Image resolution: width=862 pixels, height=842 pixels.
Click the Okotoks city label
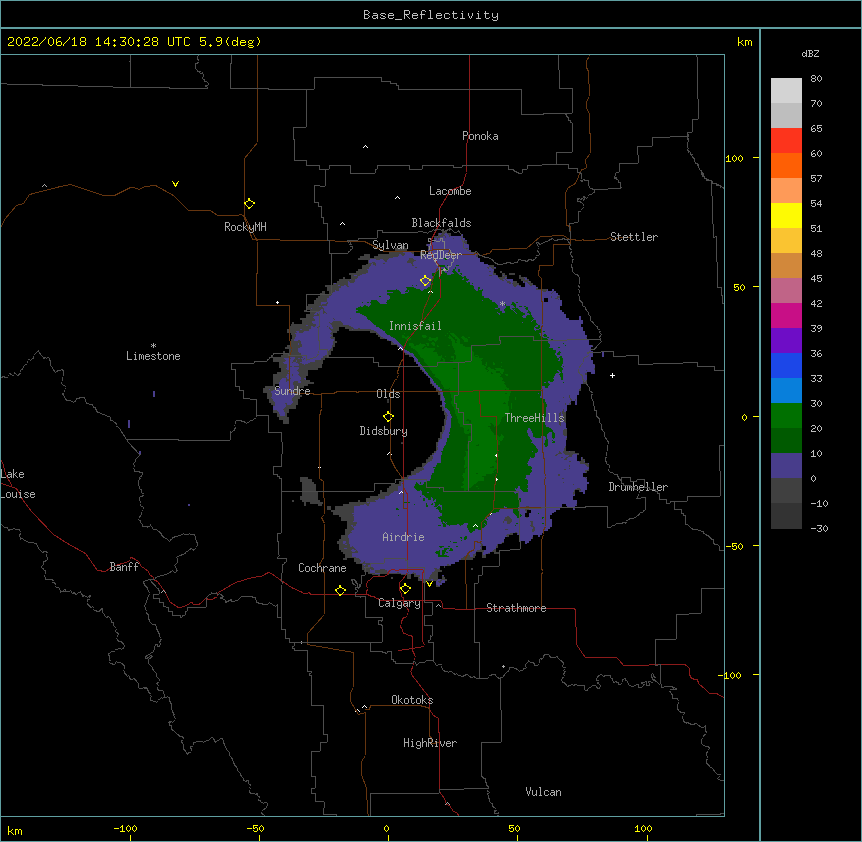[x=412, y=700]
